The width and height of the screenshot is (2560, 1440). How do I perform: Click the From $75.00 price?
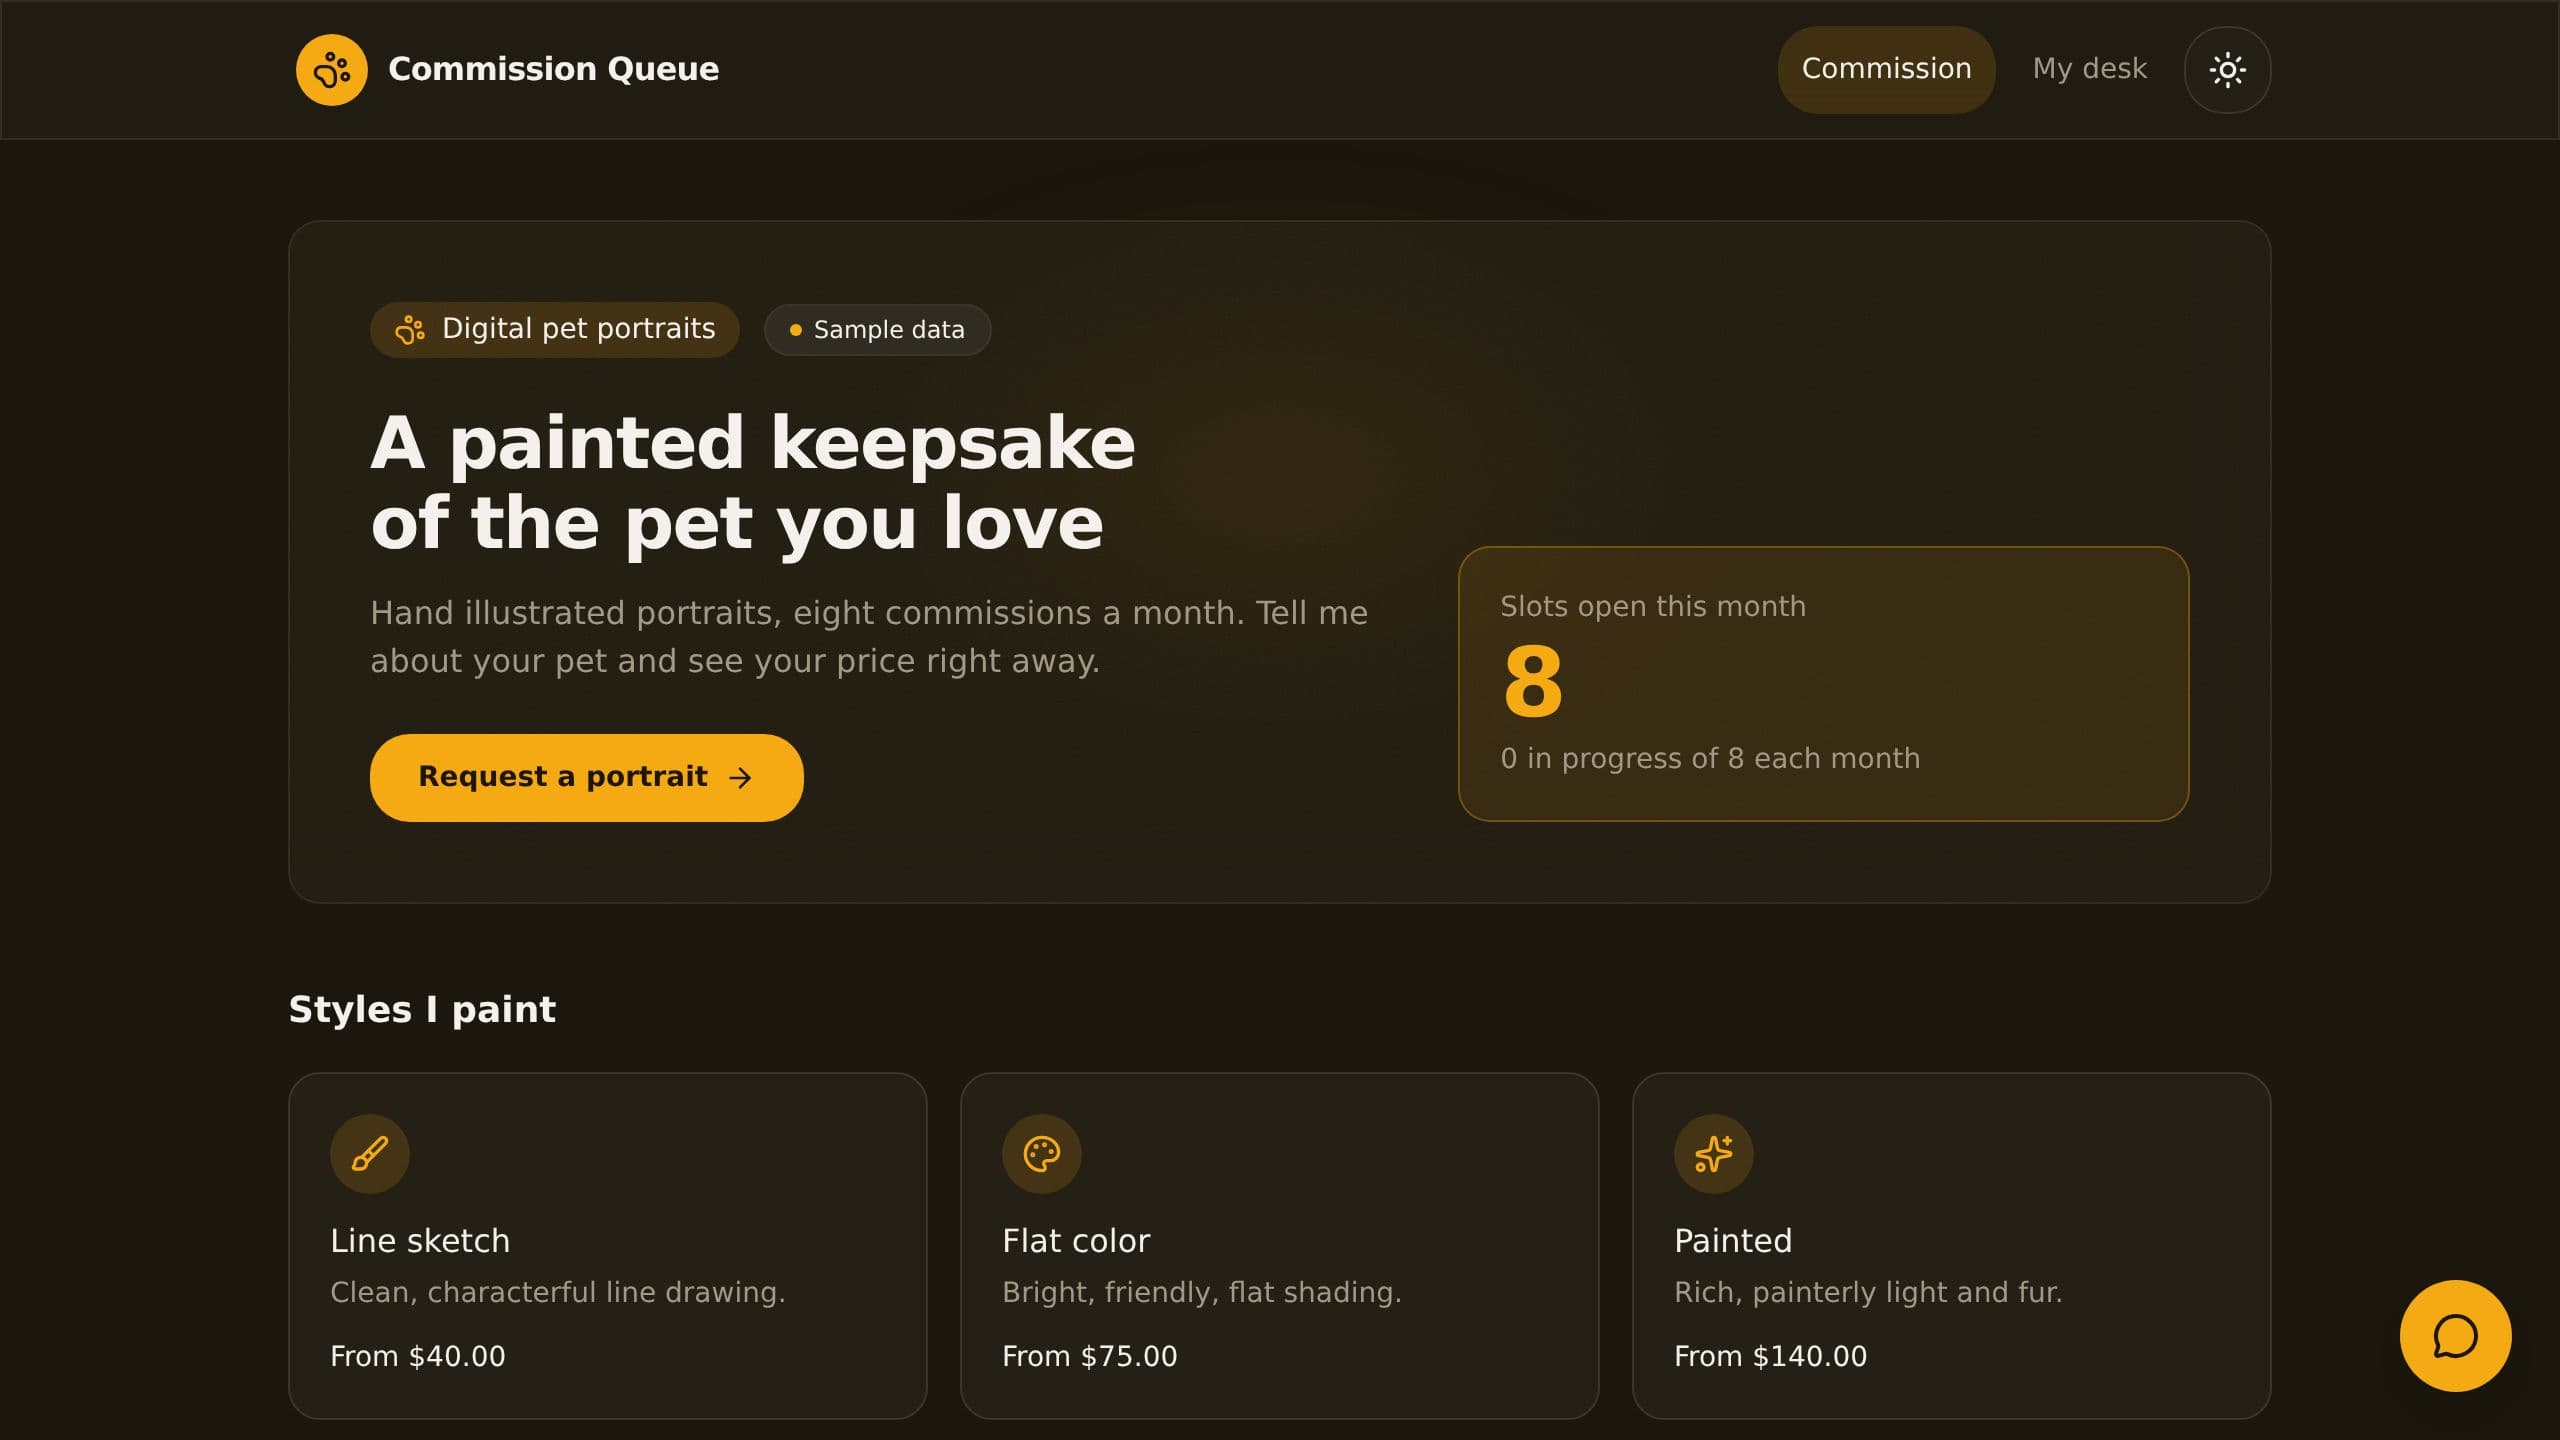(1090, 1357)
